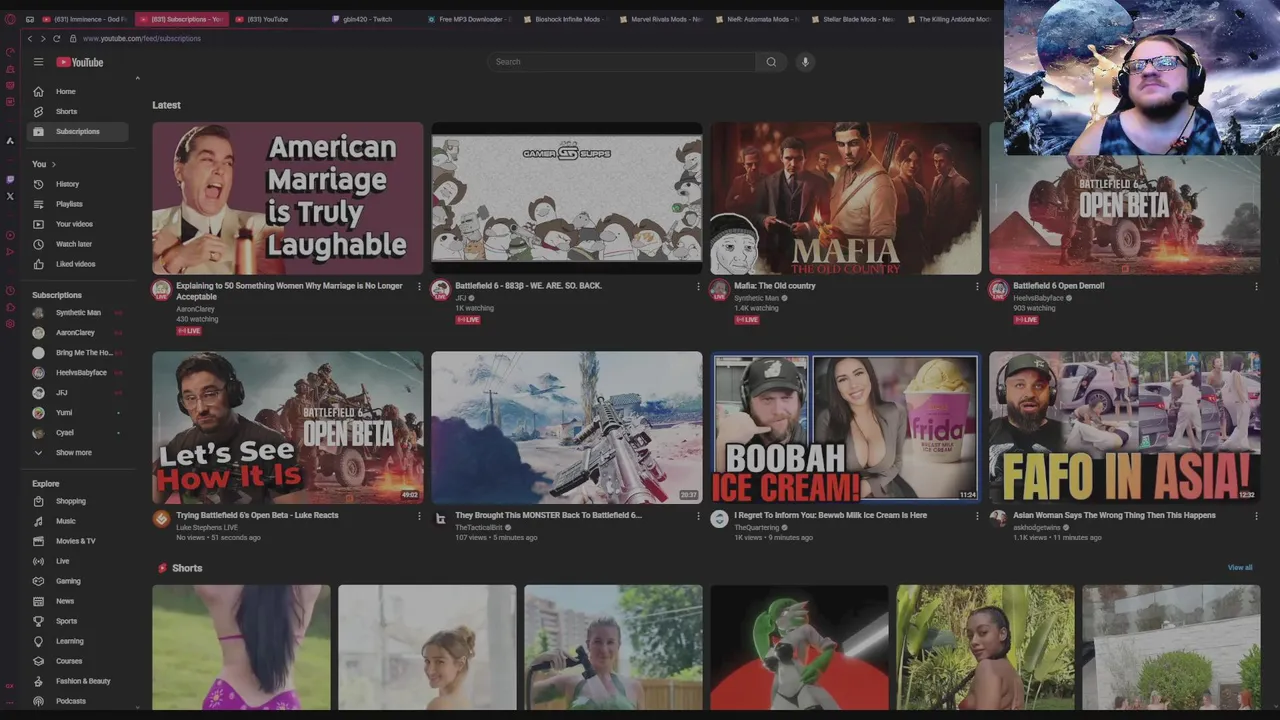
Task: Switch to Marvel Rivals Mods tab
Action: pos(661,19)
